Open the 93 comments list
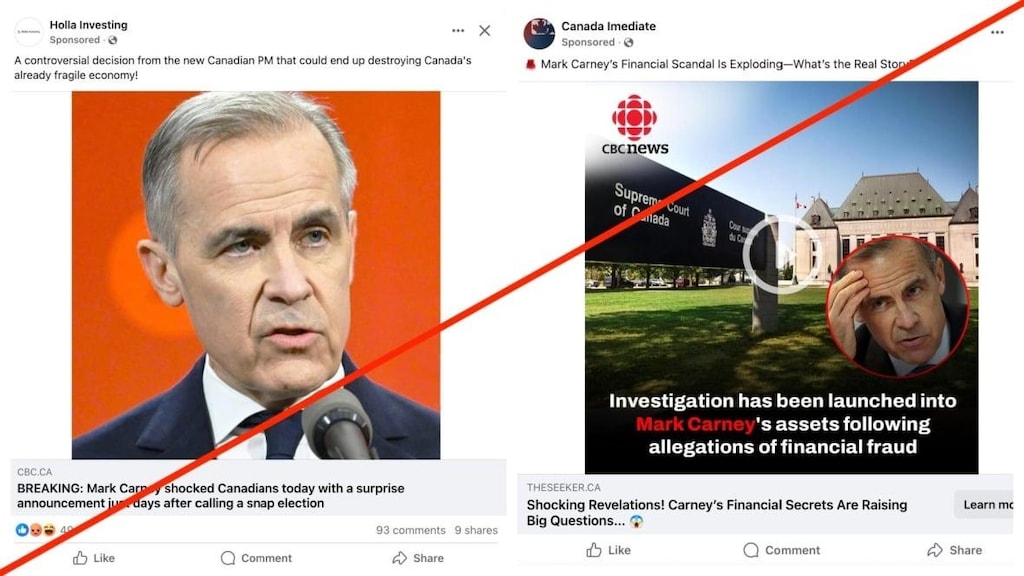This screenshot has width=1024, height=576. (410, 530)
